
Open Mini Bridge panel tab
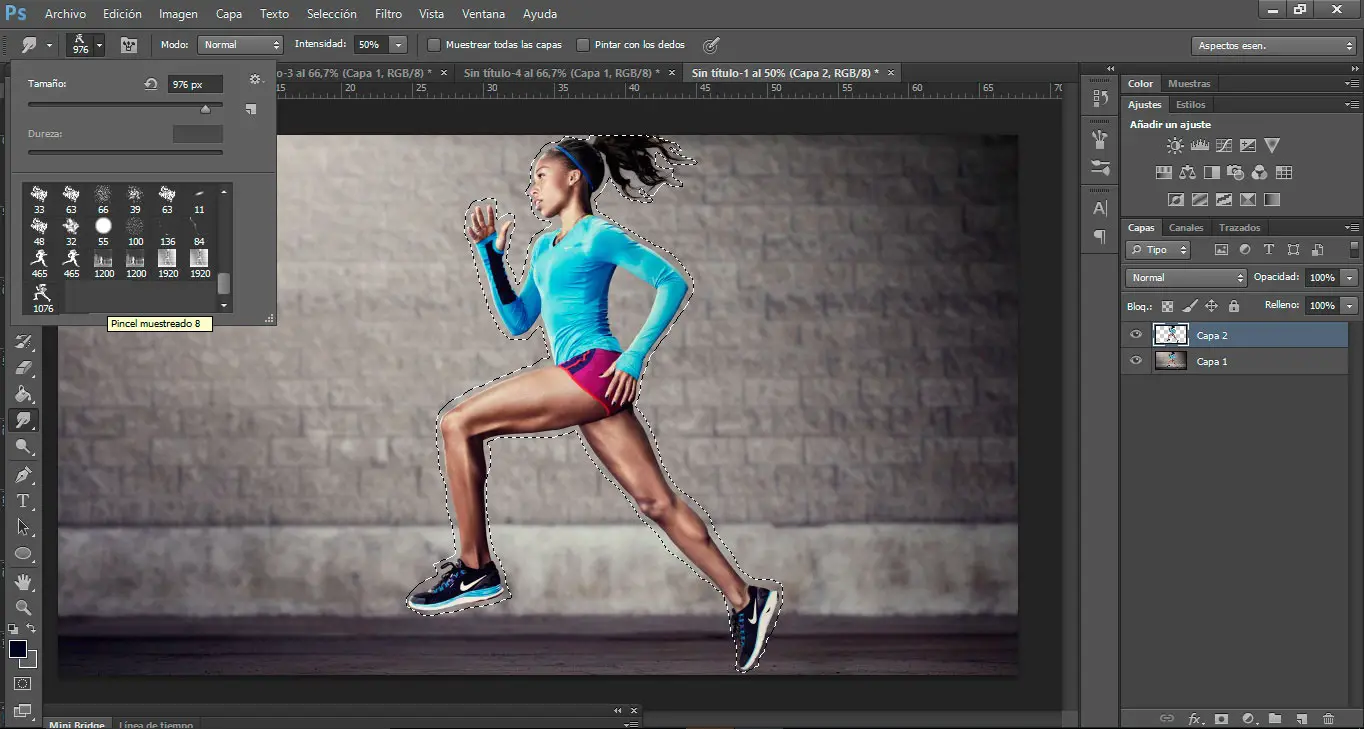pos(77,724)
